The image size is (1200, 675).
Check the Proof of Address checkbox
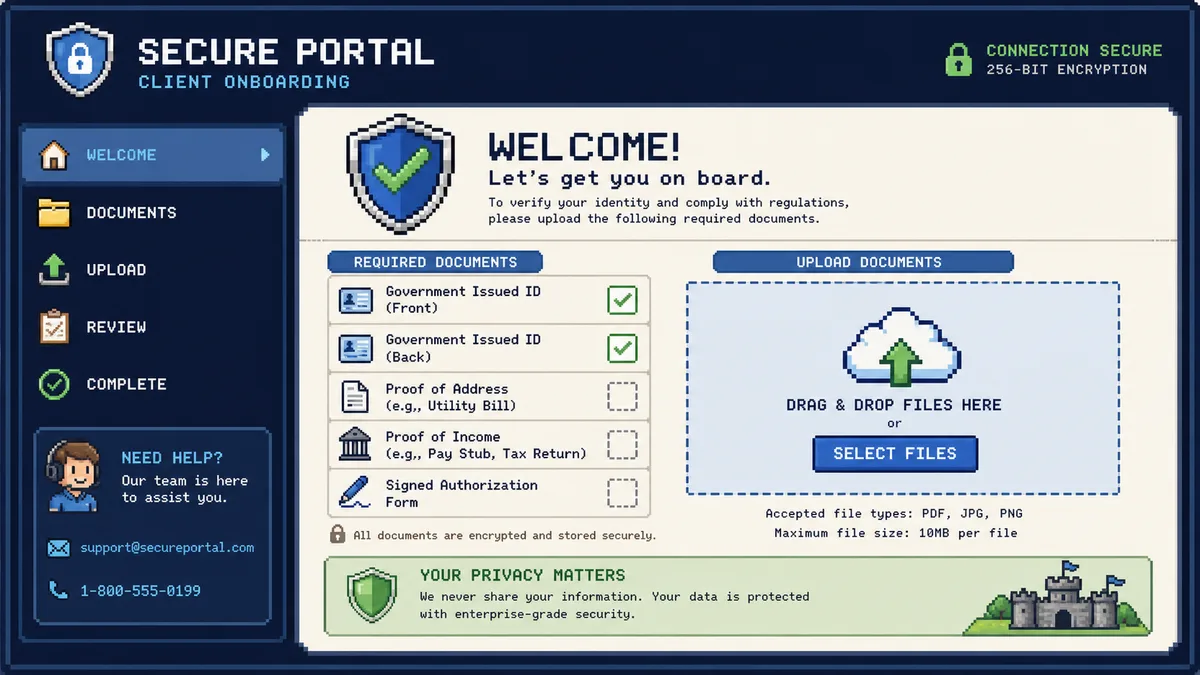click(622, 397)
